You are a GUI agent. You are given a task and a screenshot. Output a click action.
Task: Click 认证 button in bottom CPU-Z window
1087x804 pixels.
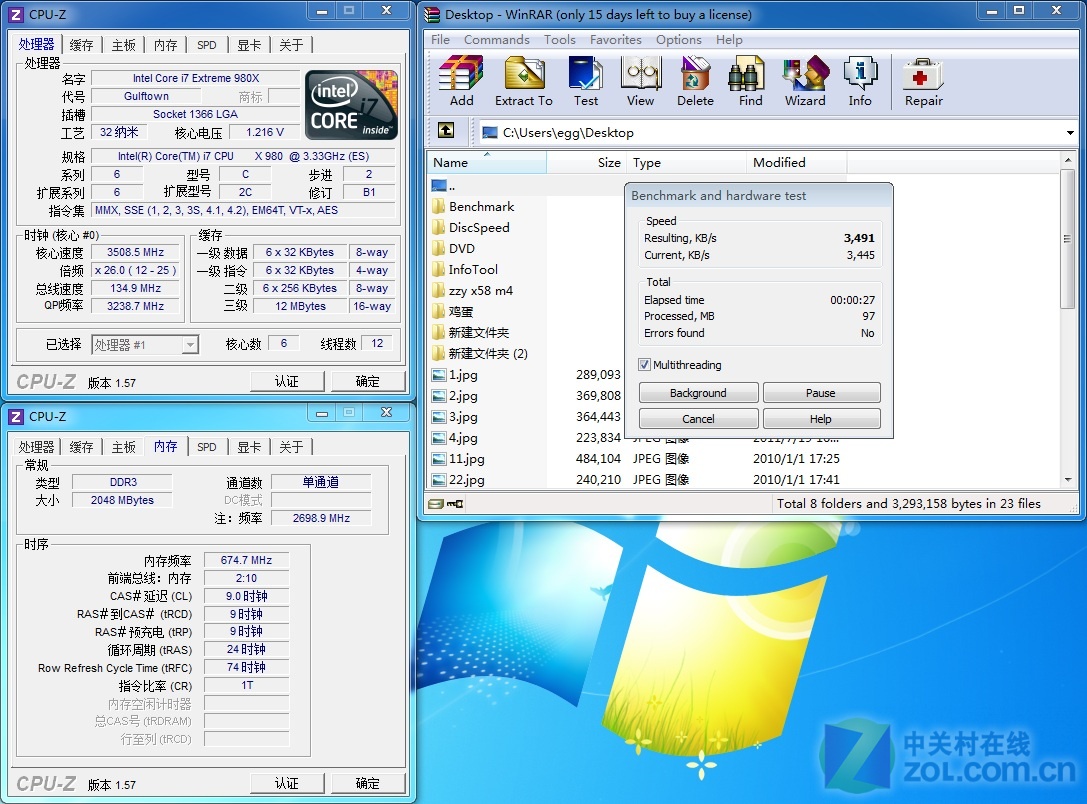click(x=287, y=783)
